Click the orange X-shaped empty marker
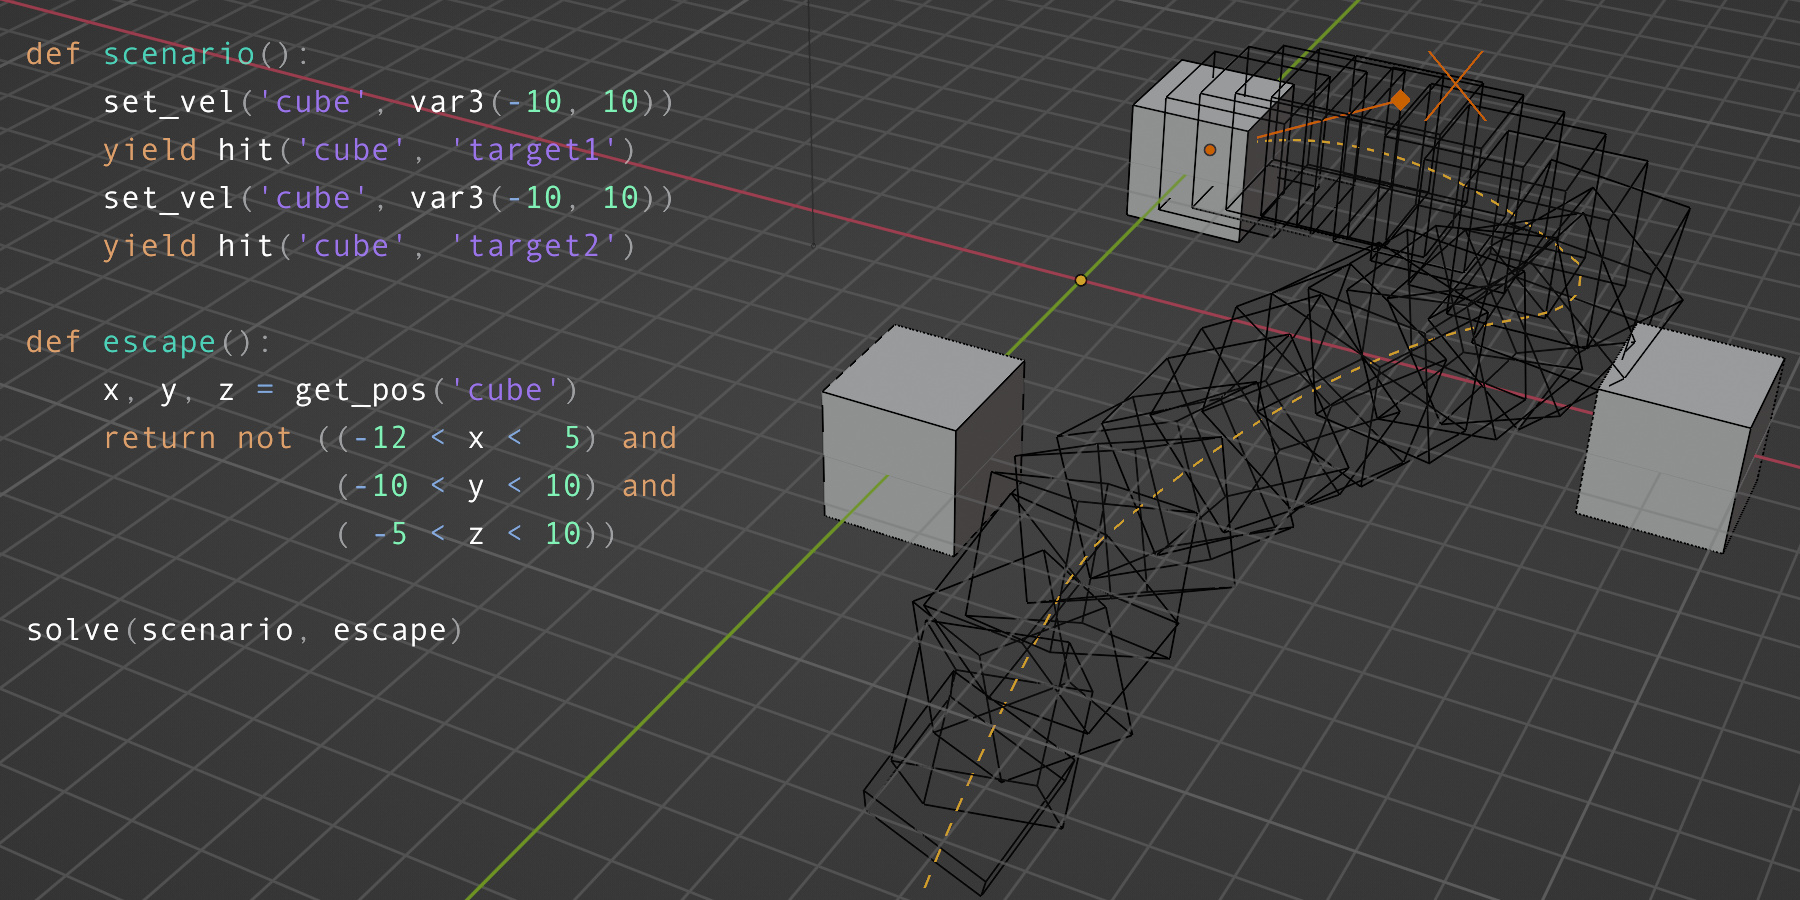 click(x=1456, y=86)
